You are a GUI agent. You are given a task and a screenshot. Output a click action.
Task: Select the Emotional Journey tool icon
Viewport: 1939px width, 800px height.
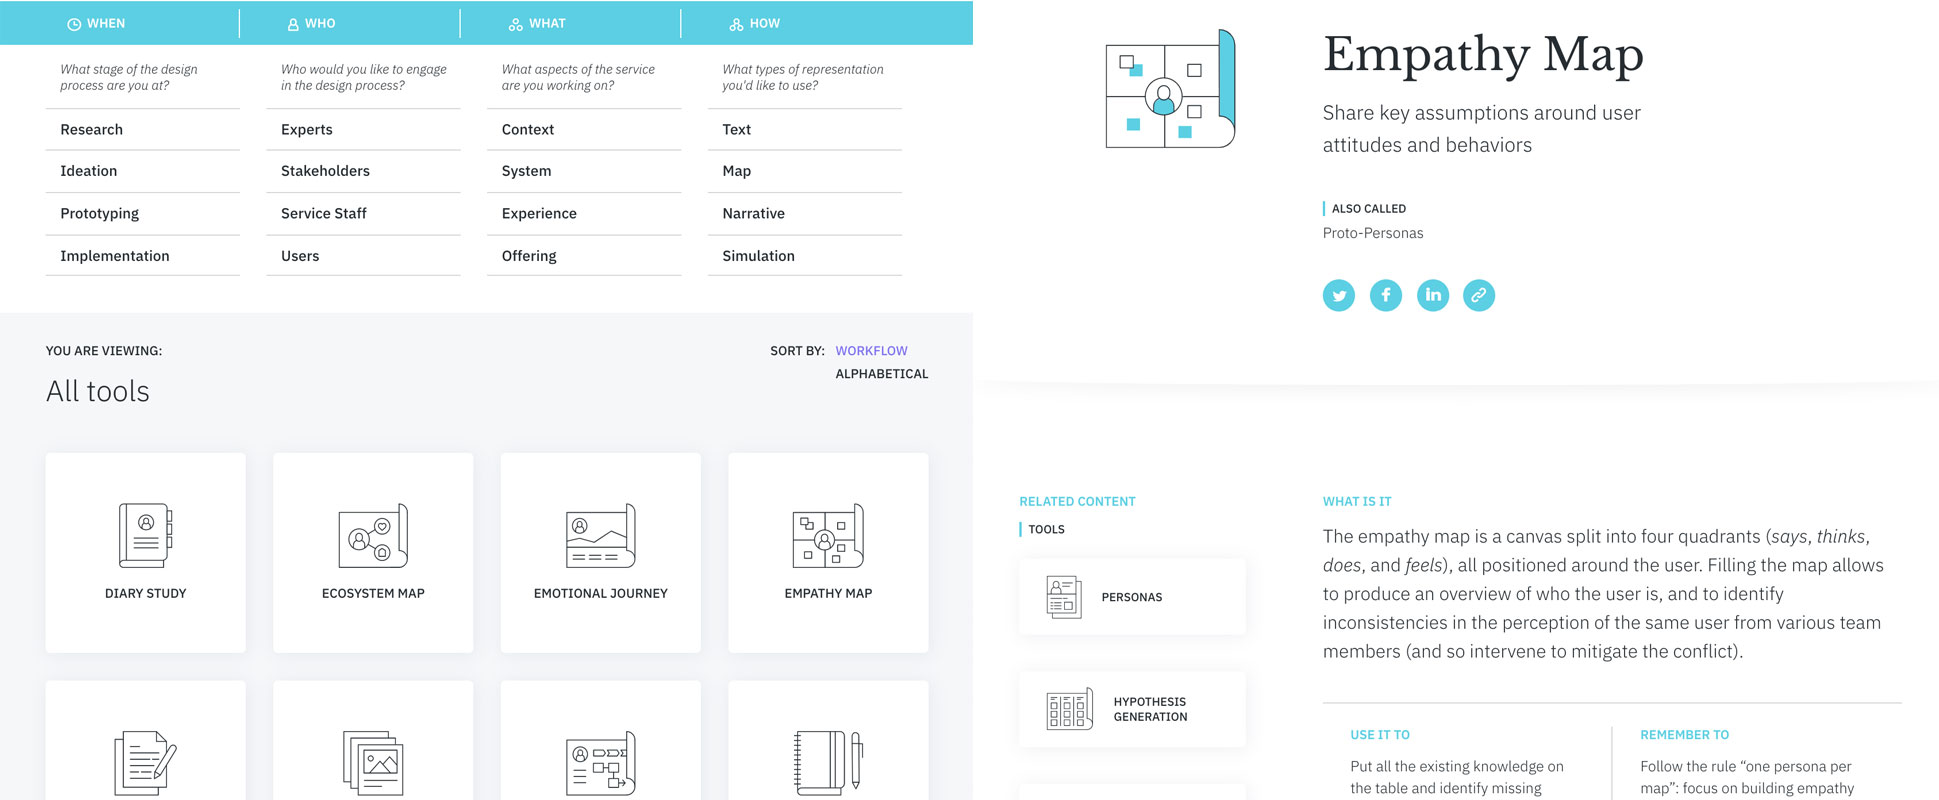600,537
